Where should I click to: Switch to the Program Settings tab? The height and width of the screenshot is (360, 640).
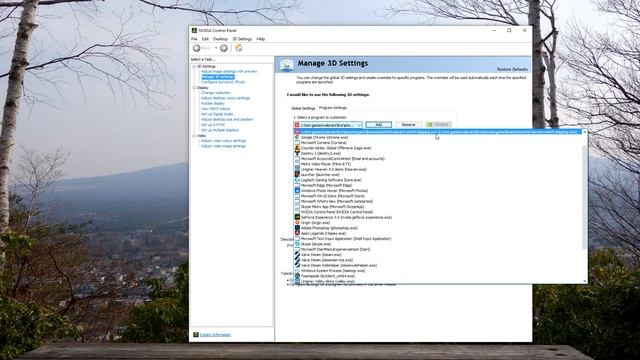333,108
